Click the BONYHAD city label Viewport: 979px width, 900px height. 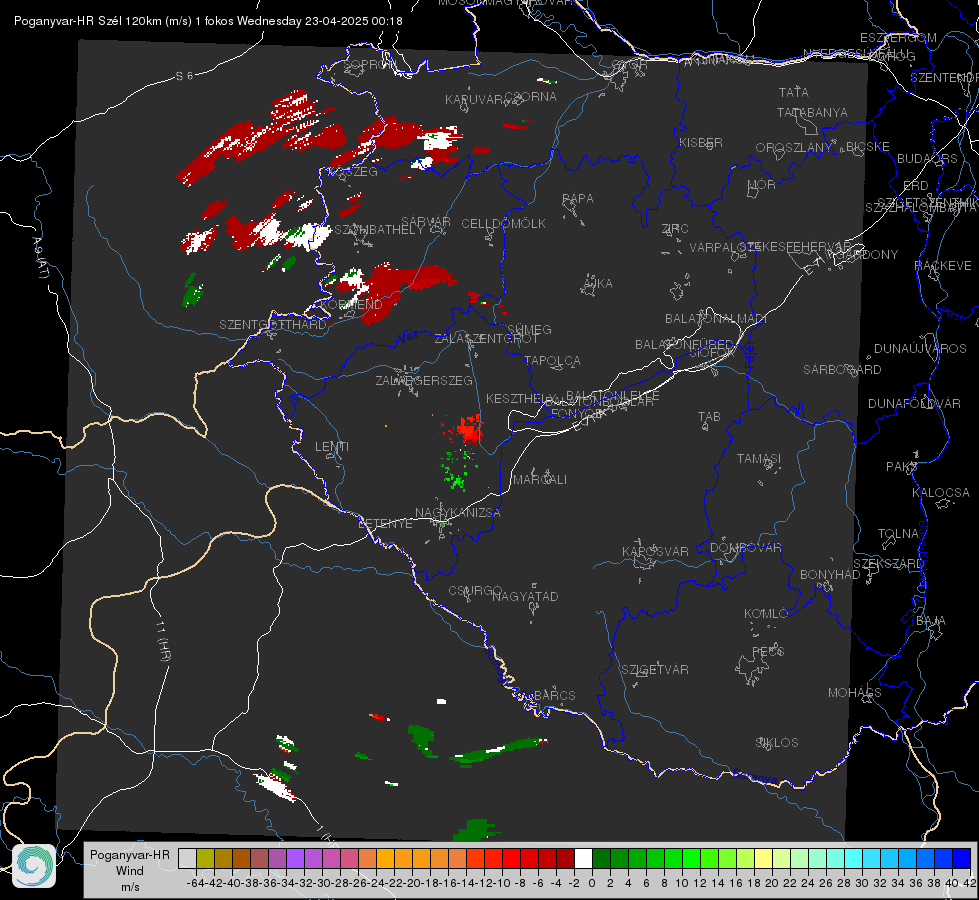coord(830,575)
